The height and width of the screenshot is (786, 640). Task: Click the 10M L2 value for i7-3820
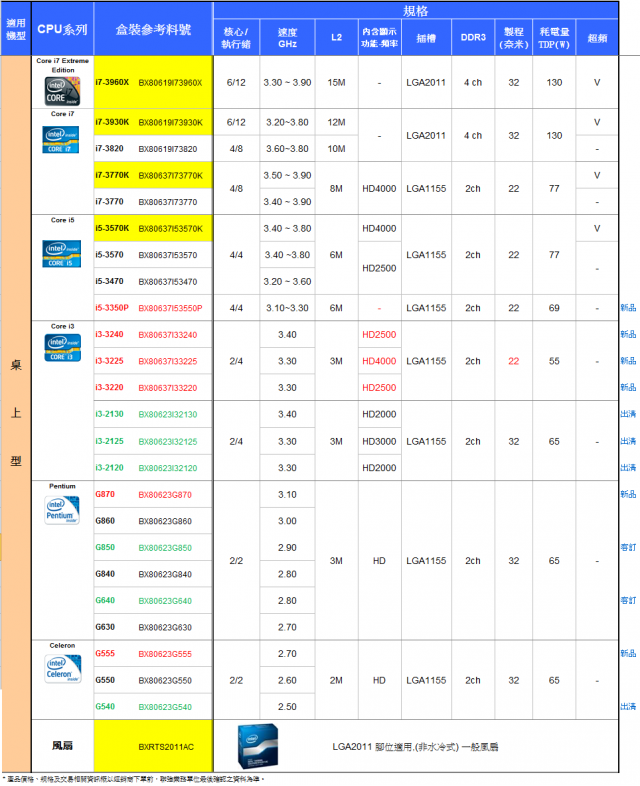(x=336, y=149)
